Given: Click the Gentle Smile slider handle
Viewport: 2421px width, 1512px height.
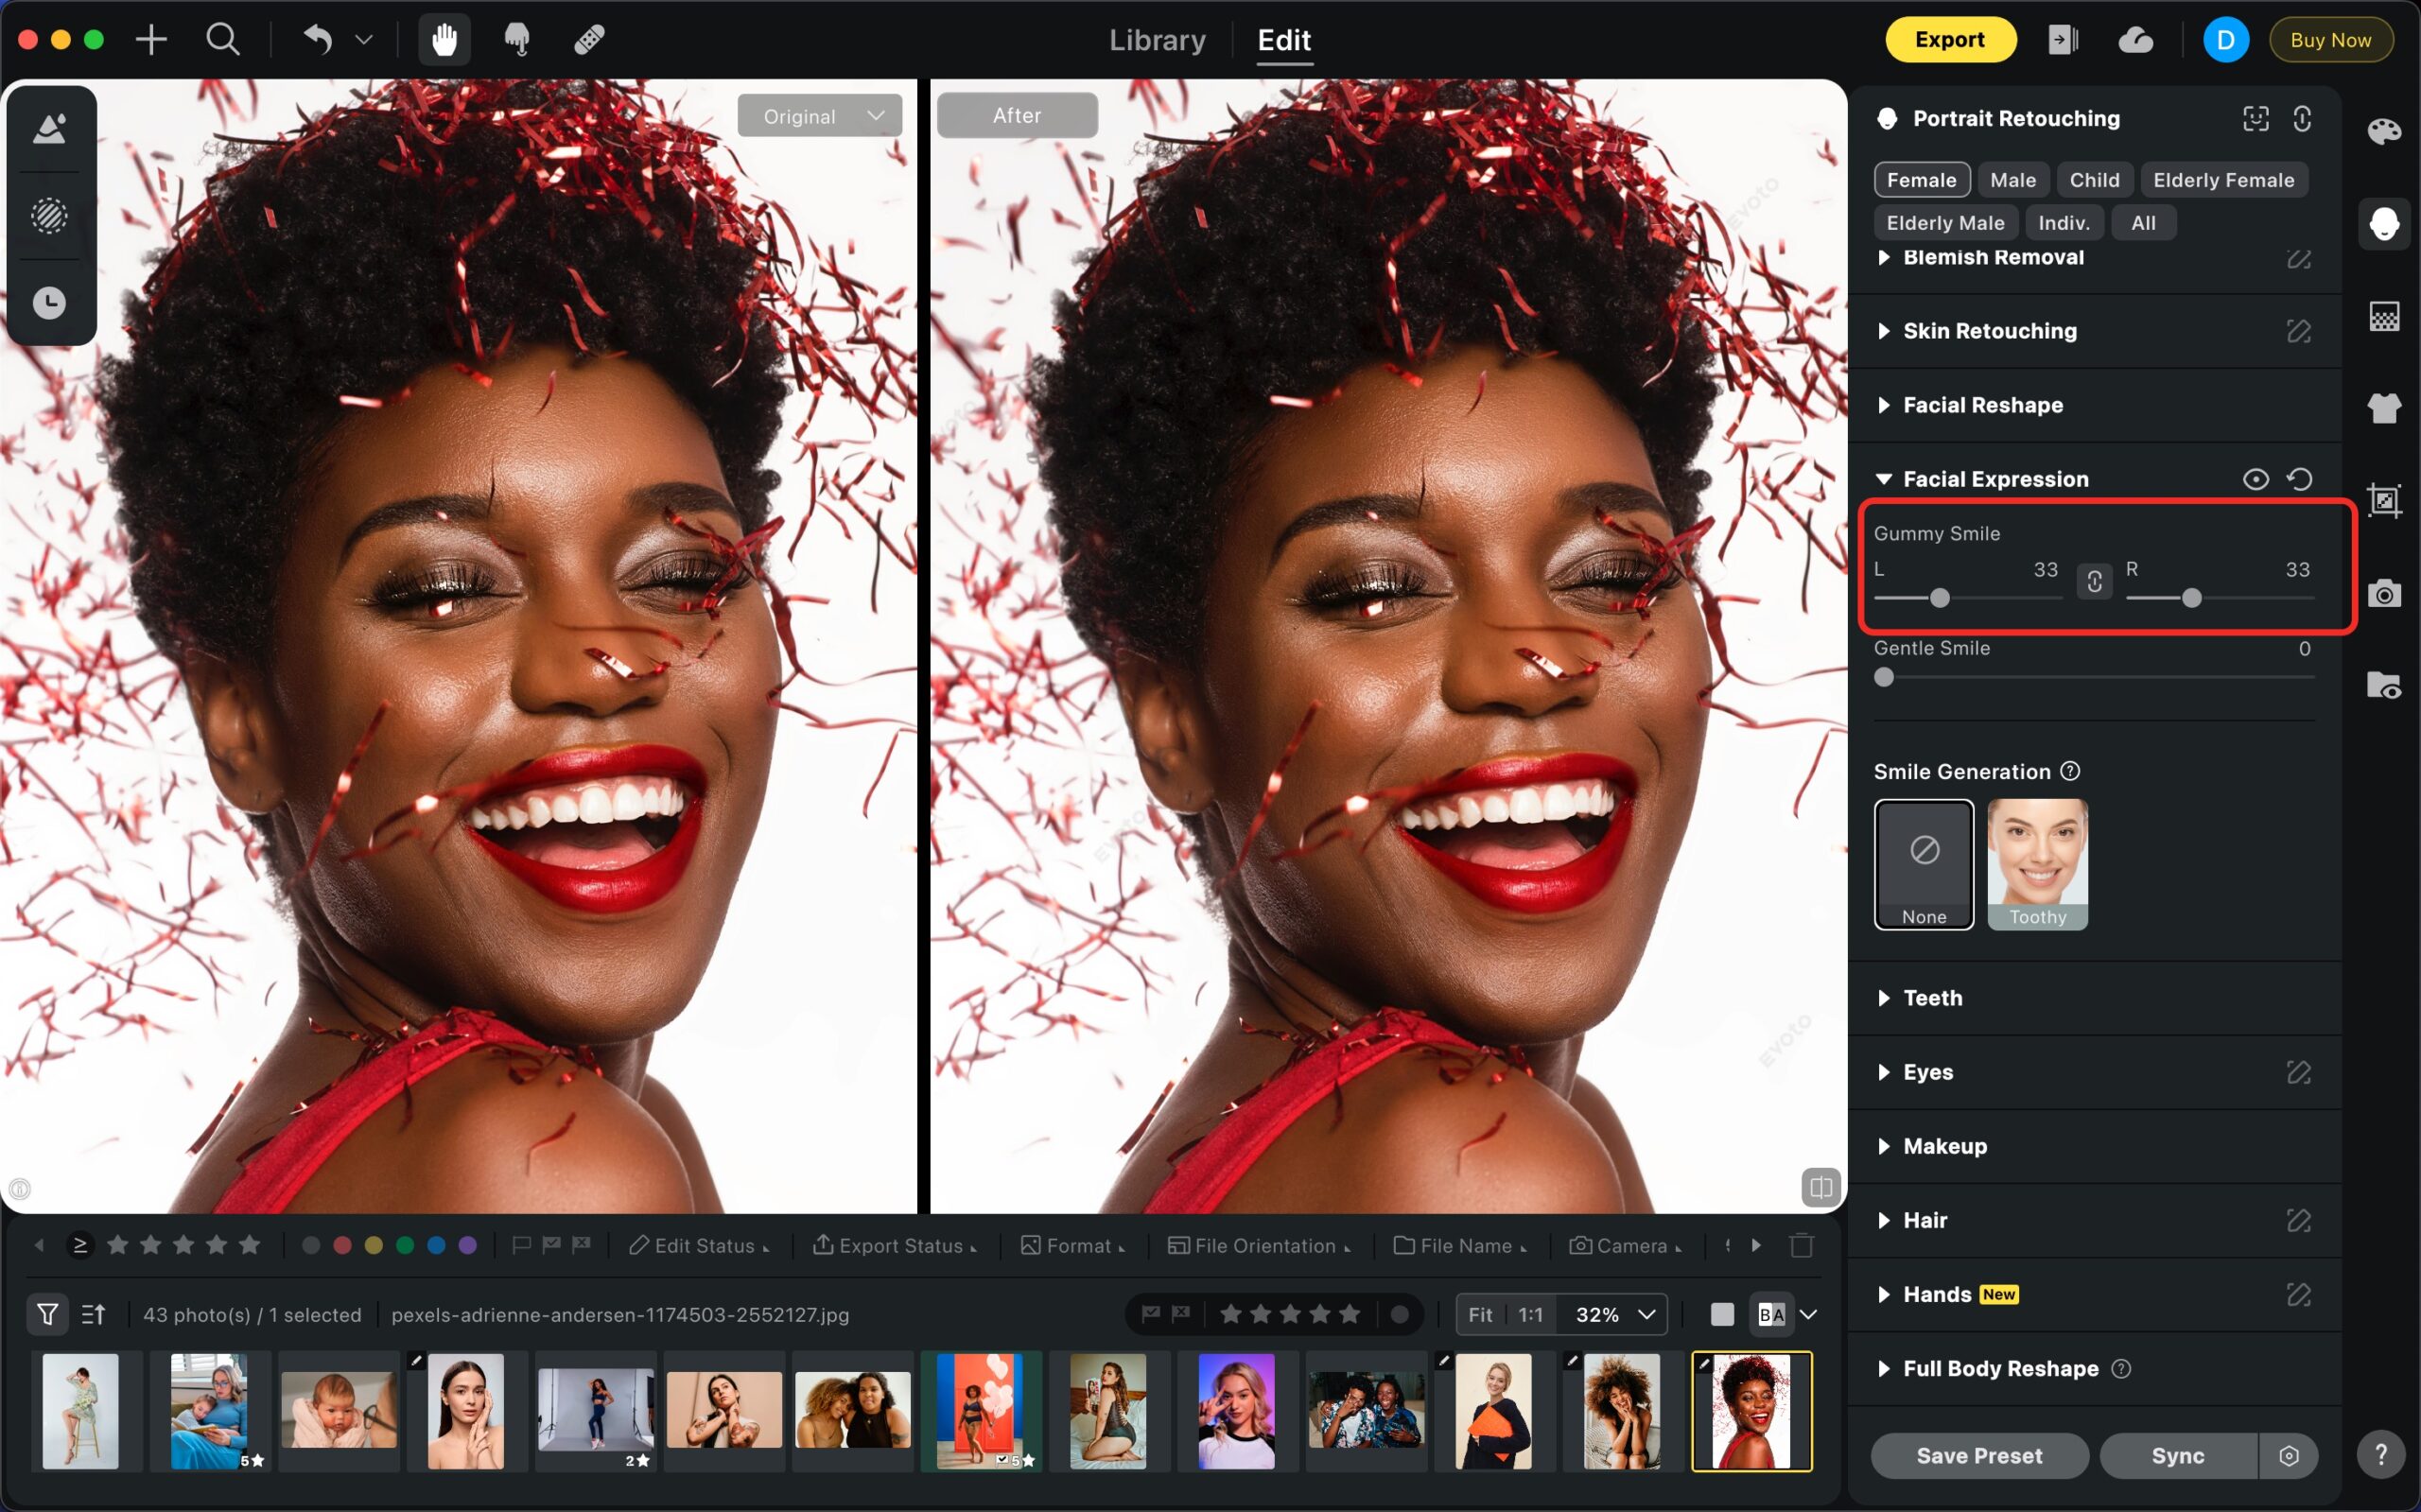Looking at the screenshot, I should 1884,677.
